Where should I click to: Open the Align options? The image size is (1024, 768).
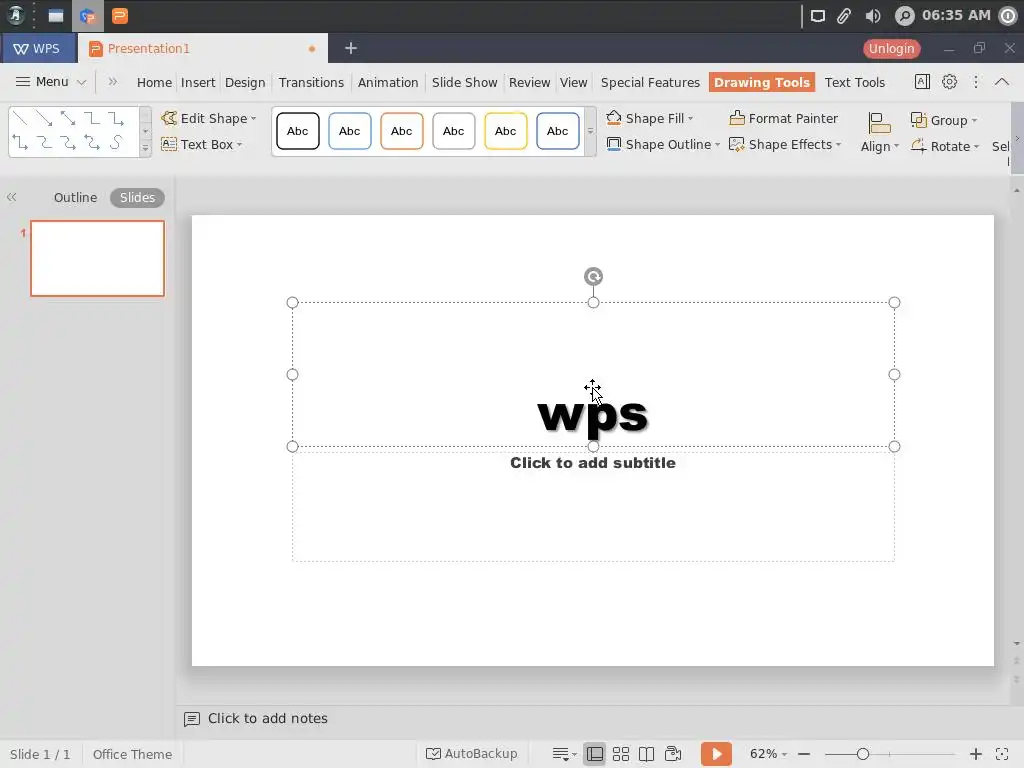[879, 133]
